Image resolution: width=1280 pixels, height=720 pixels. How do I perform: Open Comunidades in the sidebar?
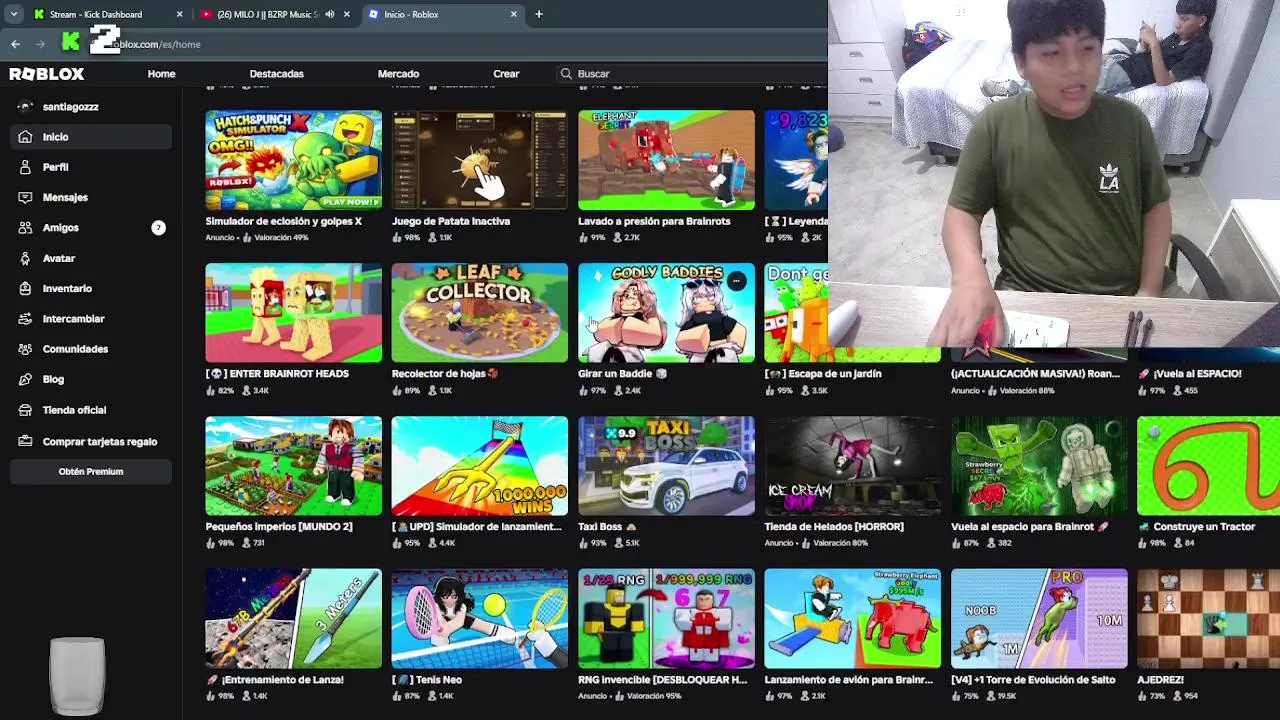[x=91, y=349]
